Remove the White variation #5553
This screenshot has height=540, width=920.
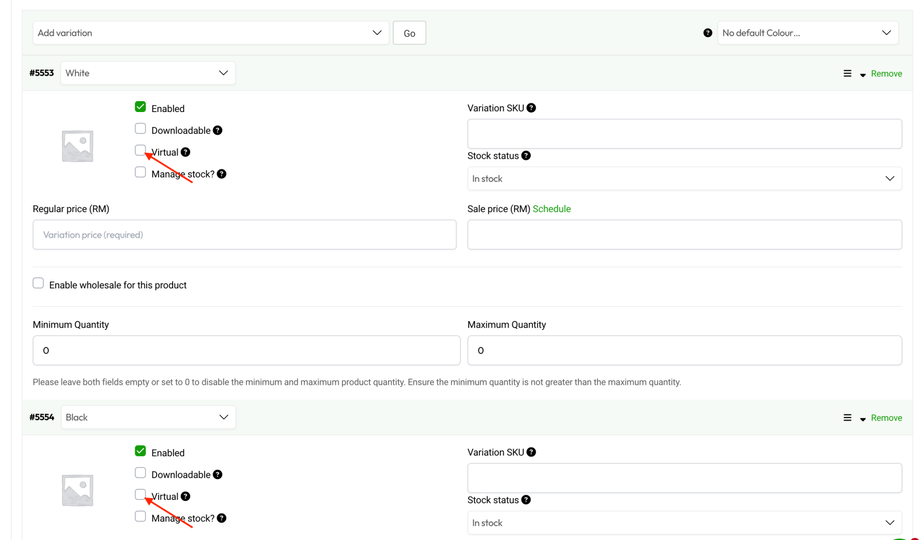[886, 74]
